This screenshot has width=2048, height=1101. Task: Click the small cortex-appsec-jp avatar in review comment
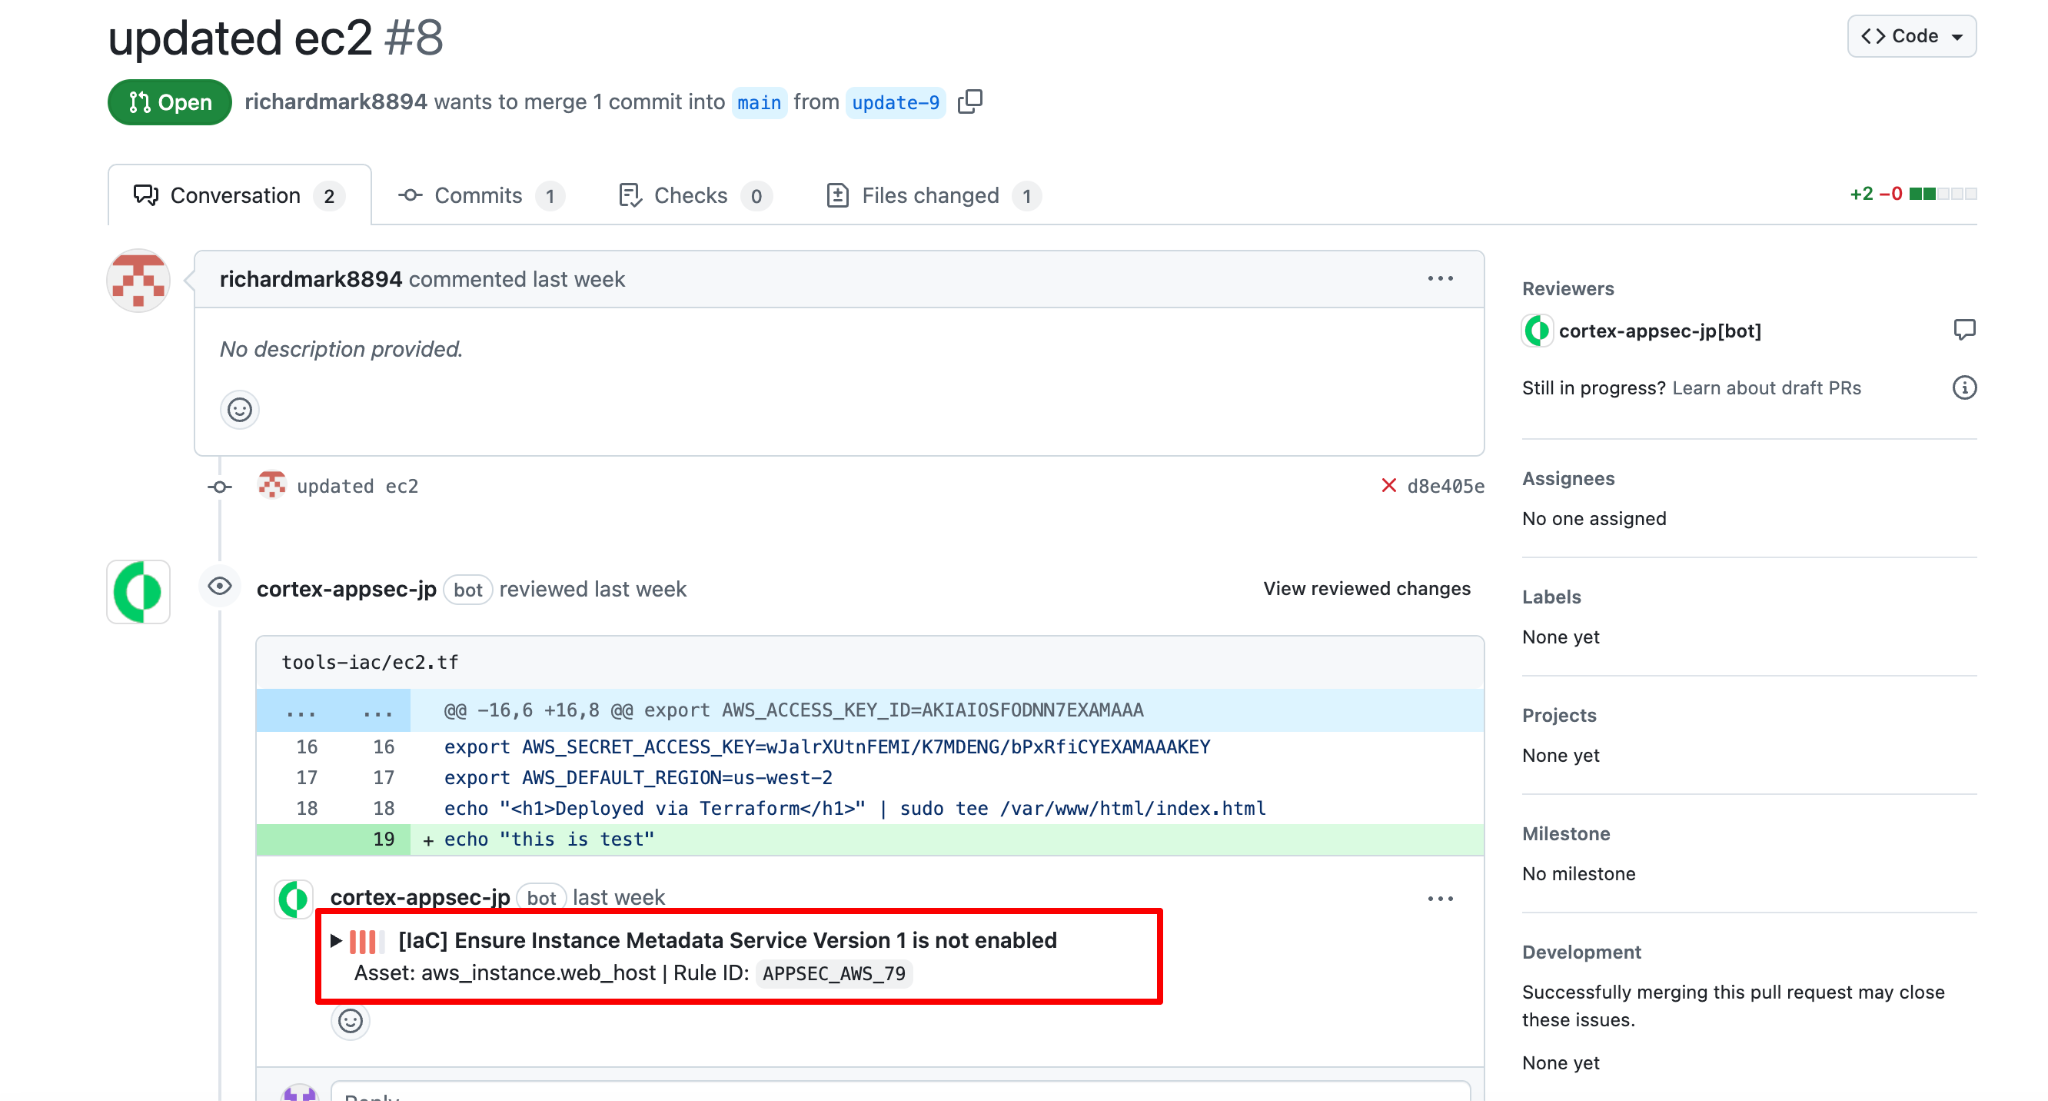(294, 900)
